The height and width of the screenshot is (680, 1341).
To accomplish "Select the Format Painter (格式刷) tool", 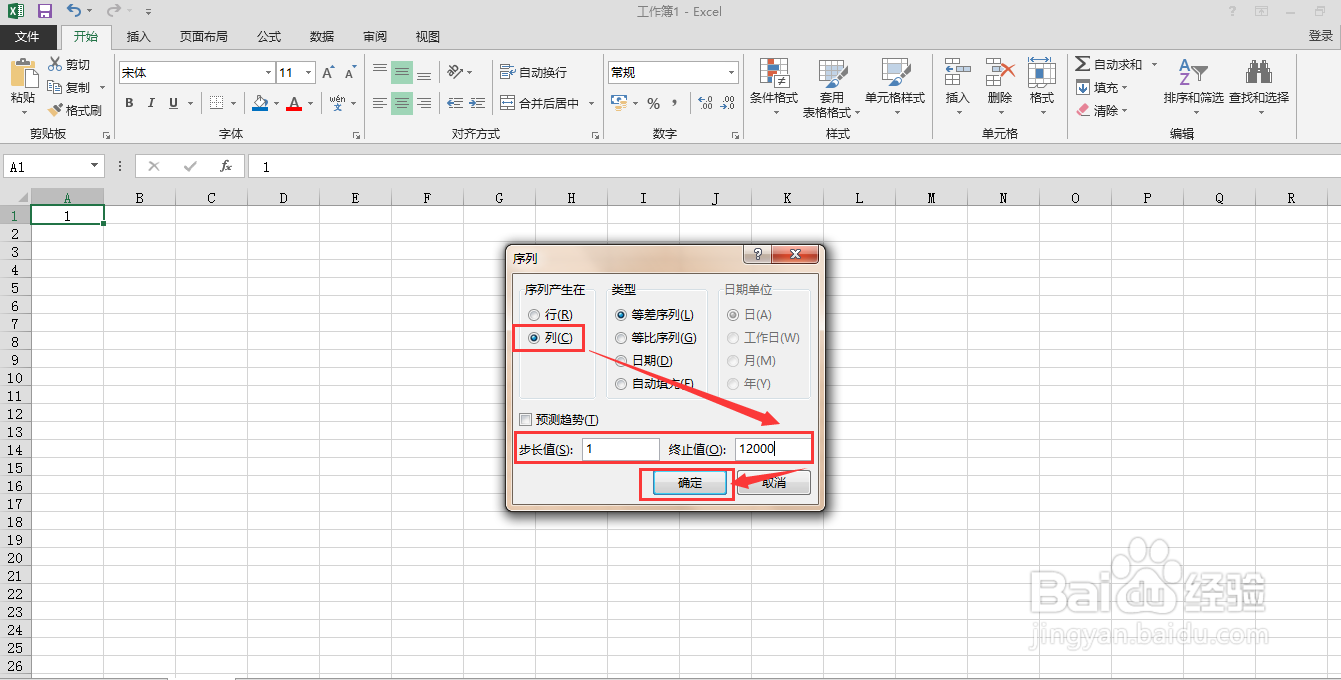I will (x=75, y=110).
